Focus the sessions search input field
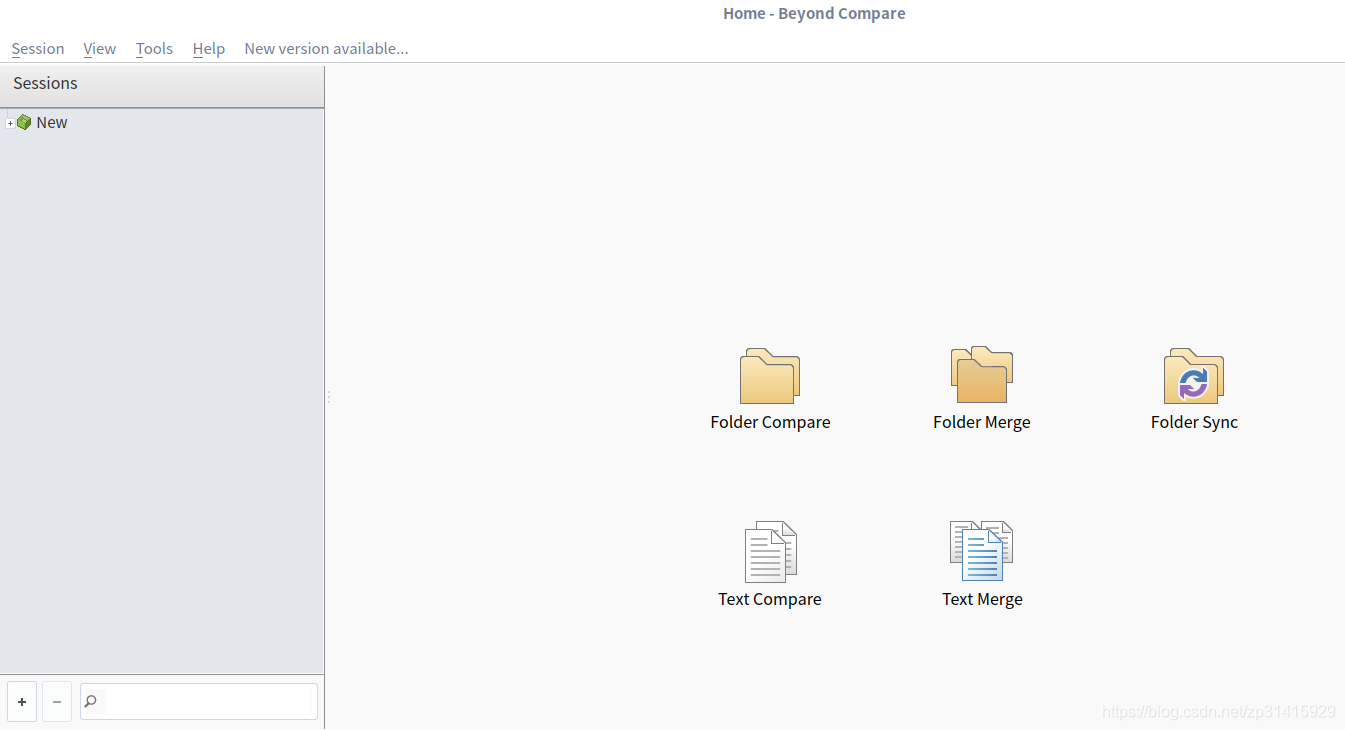This screenshot has height=730, width=1345. [x=199, y=702]
